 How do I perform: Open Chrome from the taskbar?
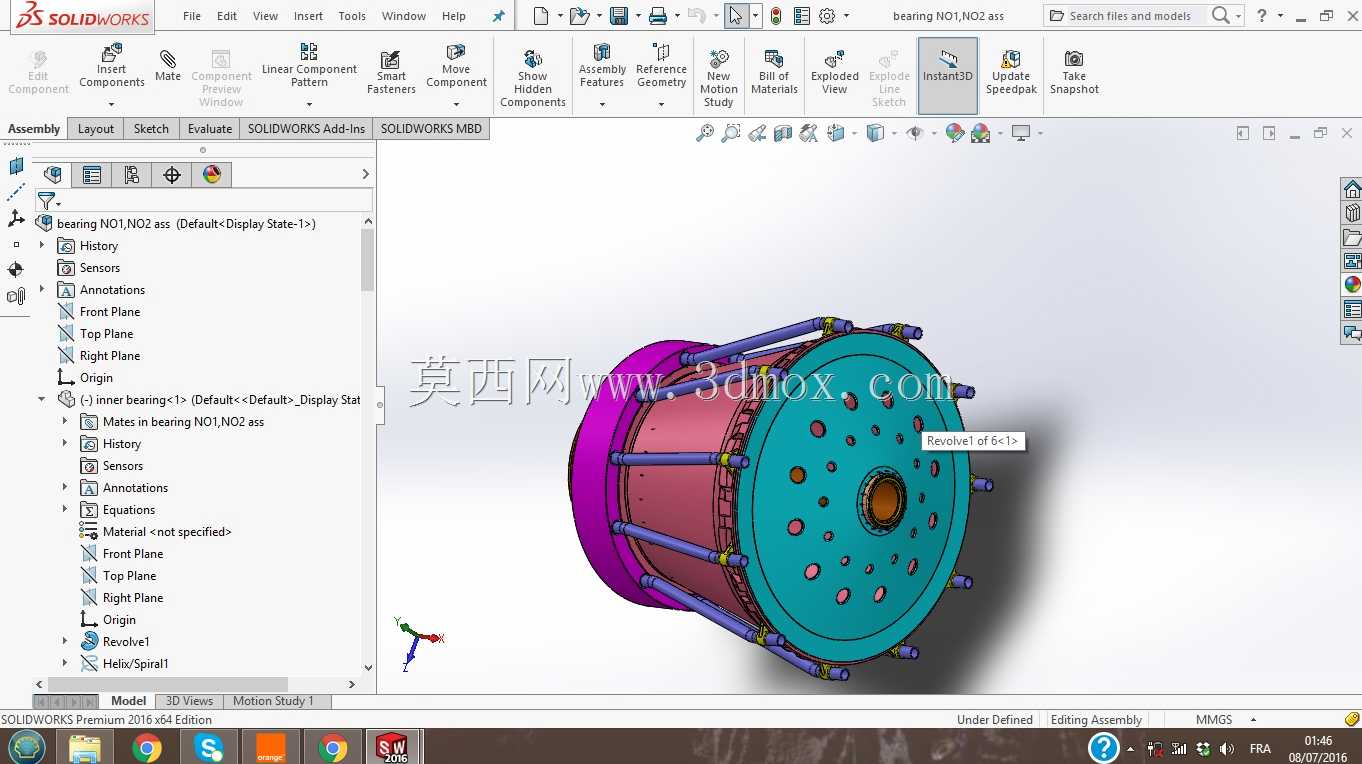pyautogui.click(x=147, y=747)
